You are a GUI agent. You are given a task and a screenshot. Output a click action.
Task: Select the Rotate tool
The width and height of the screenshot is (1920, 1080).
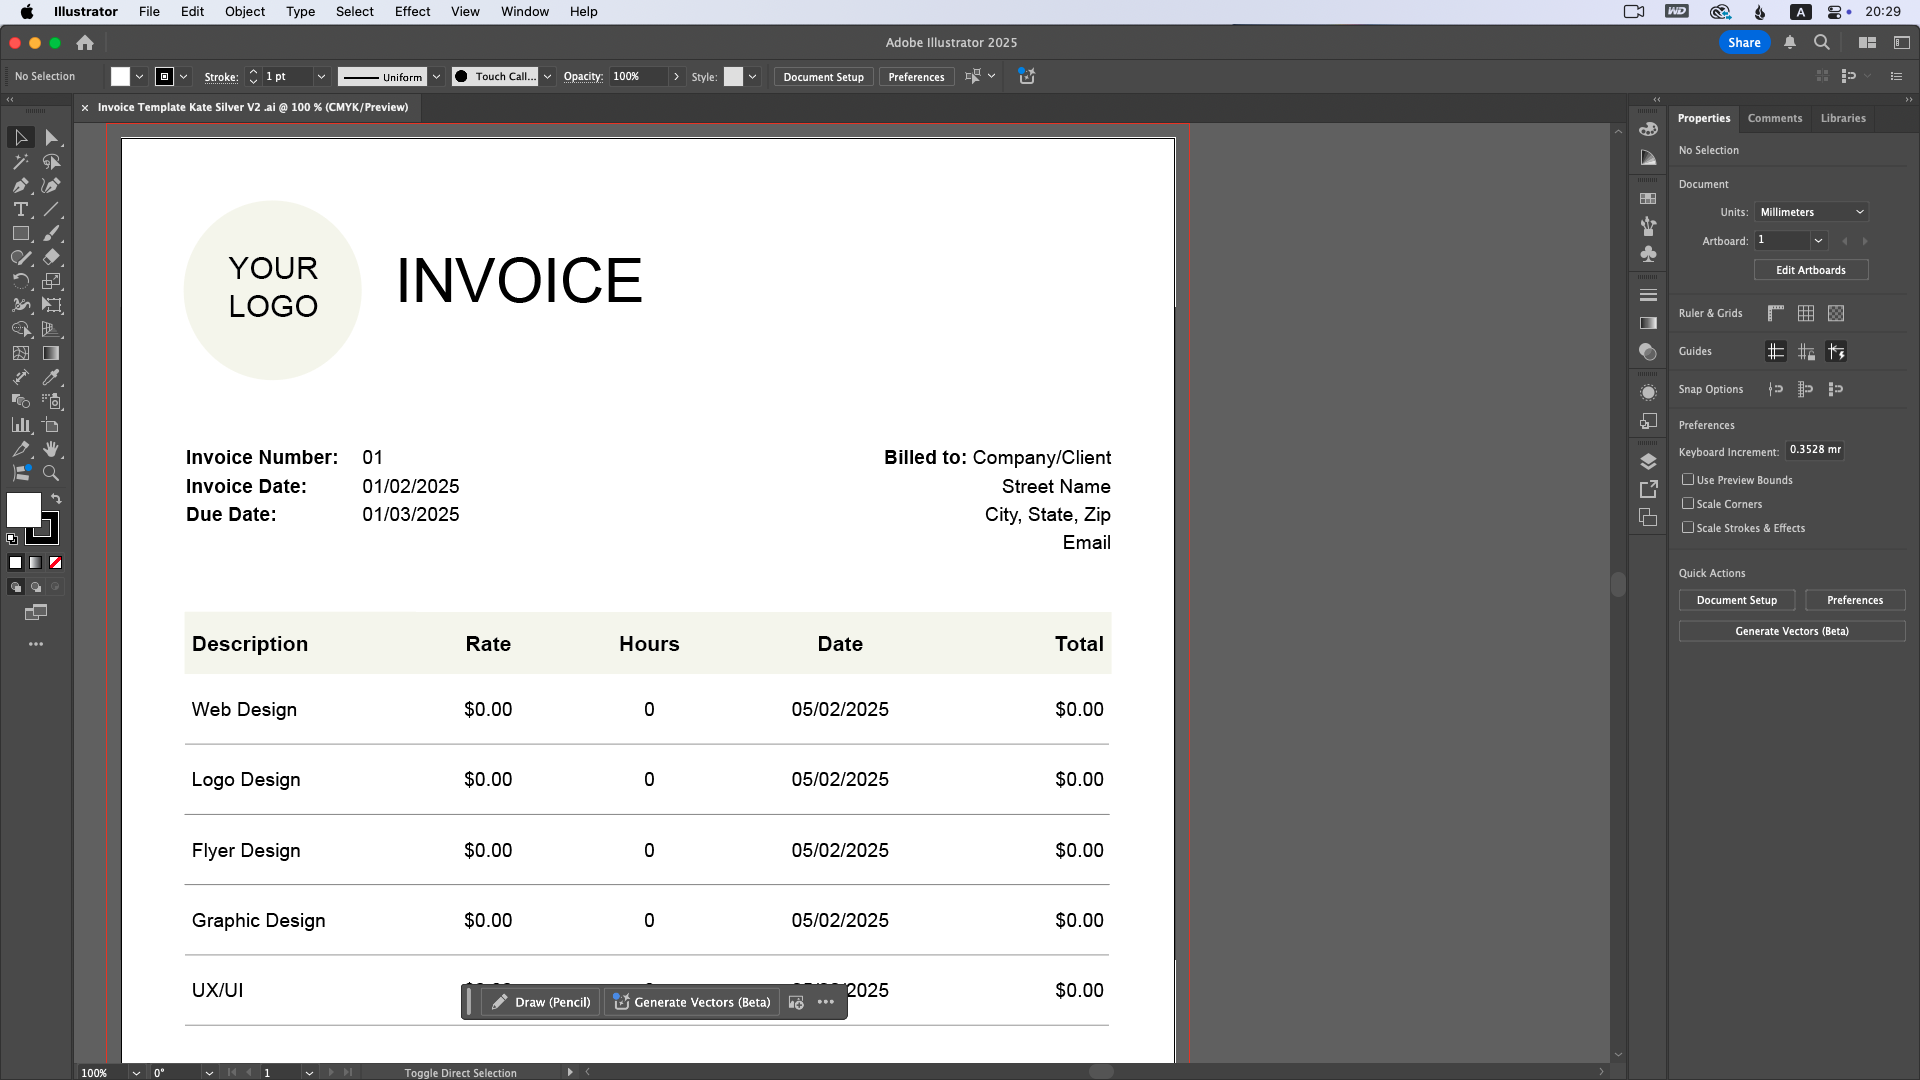20,281
